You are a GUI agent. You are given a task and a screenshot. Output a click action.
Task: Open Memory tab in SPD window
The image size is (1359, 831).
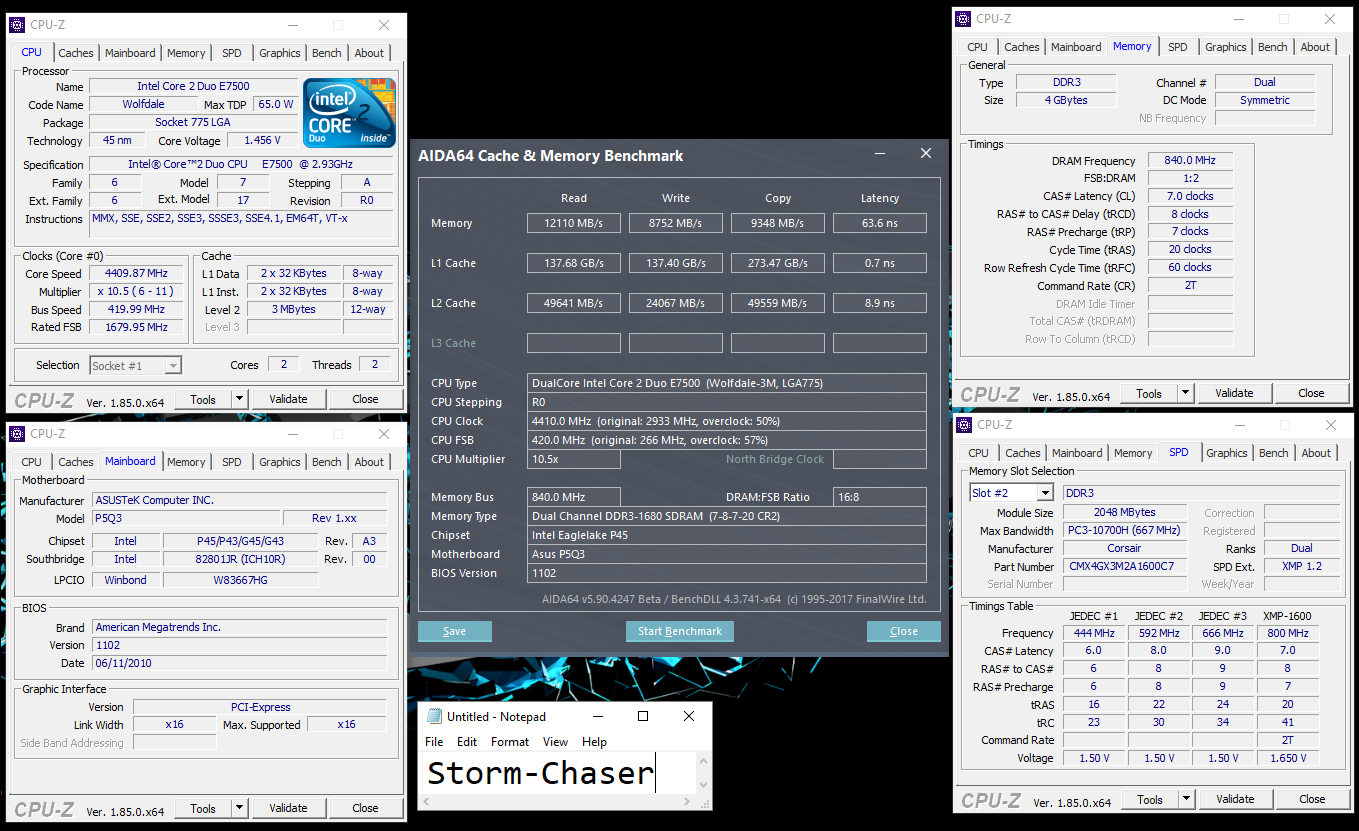click(1133, 453)
